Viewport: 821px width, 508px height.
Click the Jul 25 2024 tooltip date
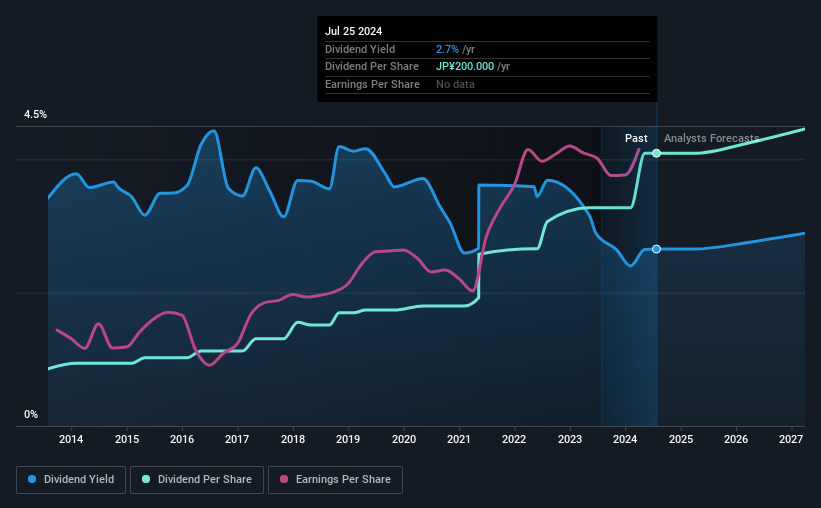click(x=353, y=31)
